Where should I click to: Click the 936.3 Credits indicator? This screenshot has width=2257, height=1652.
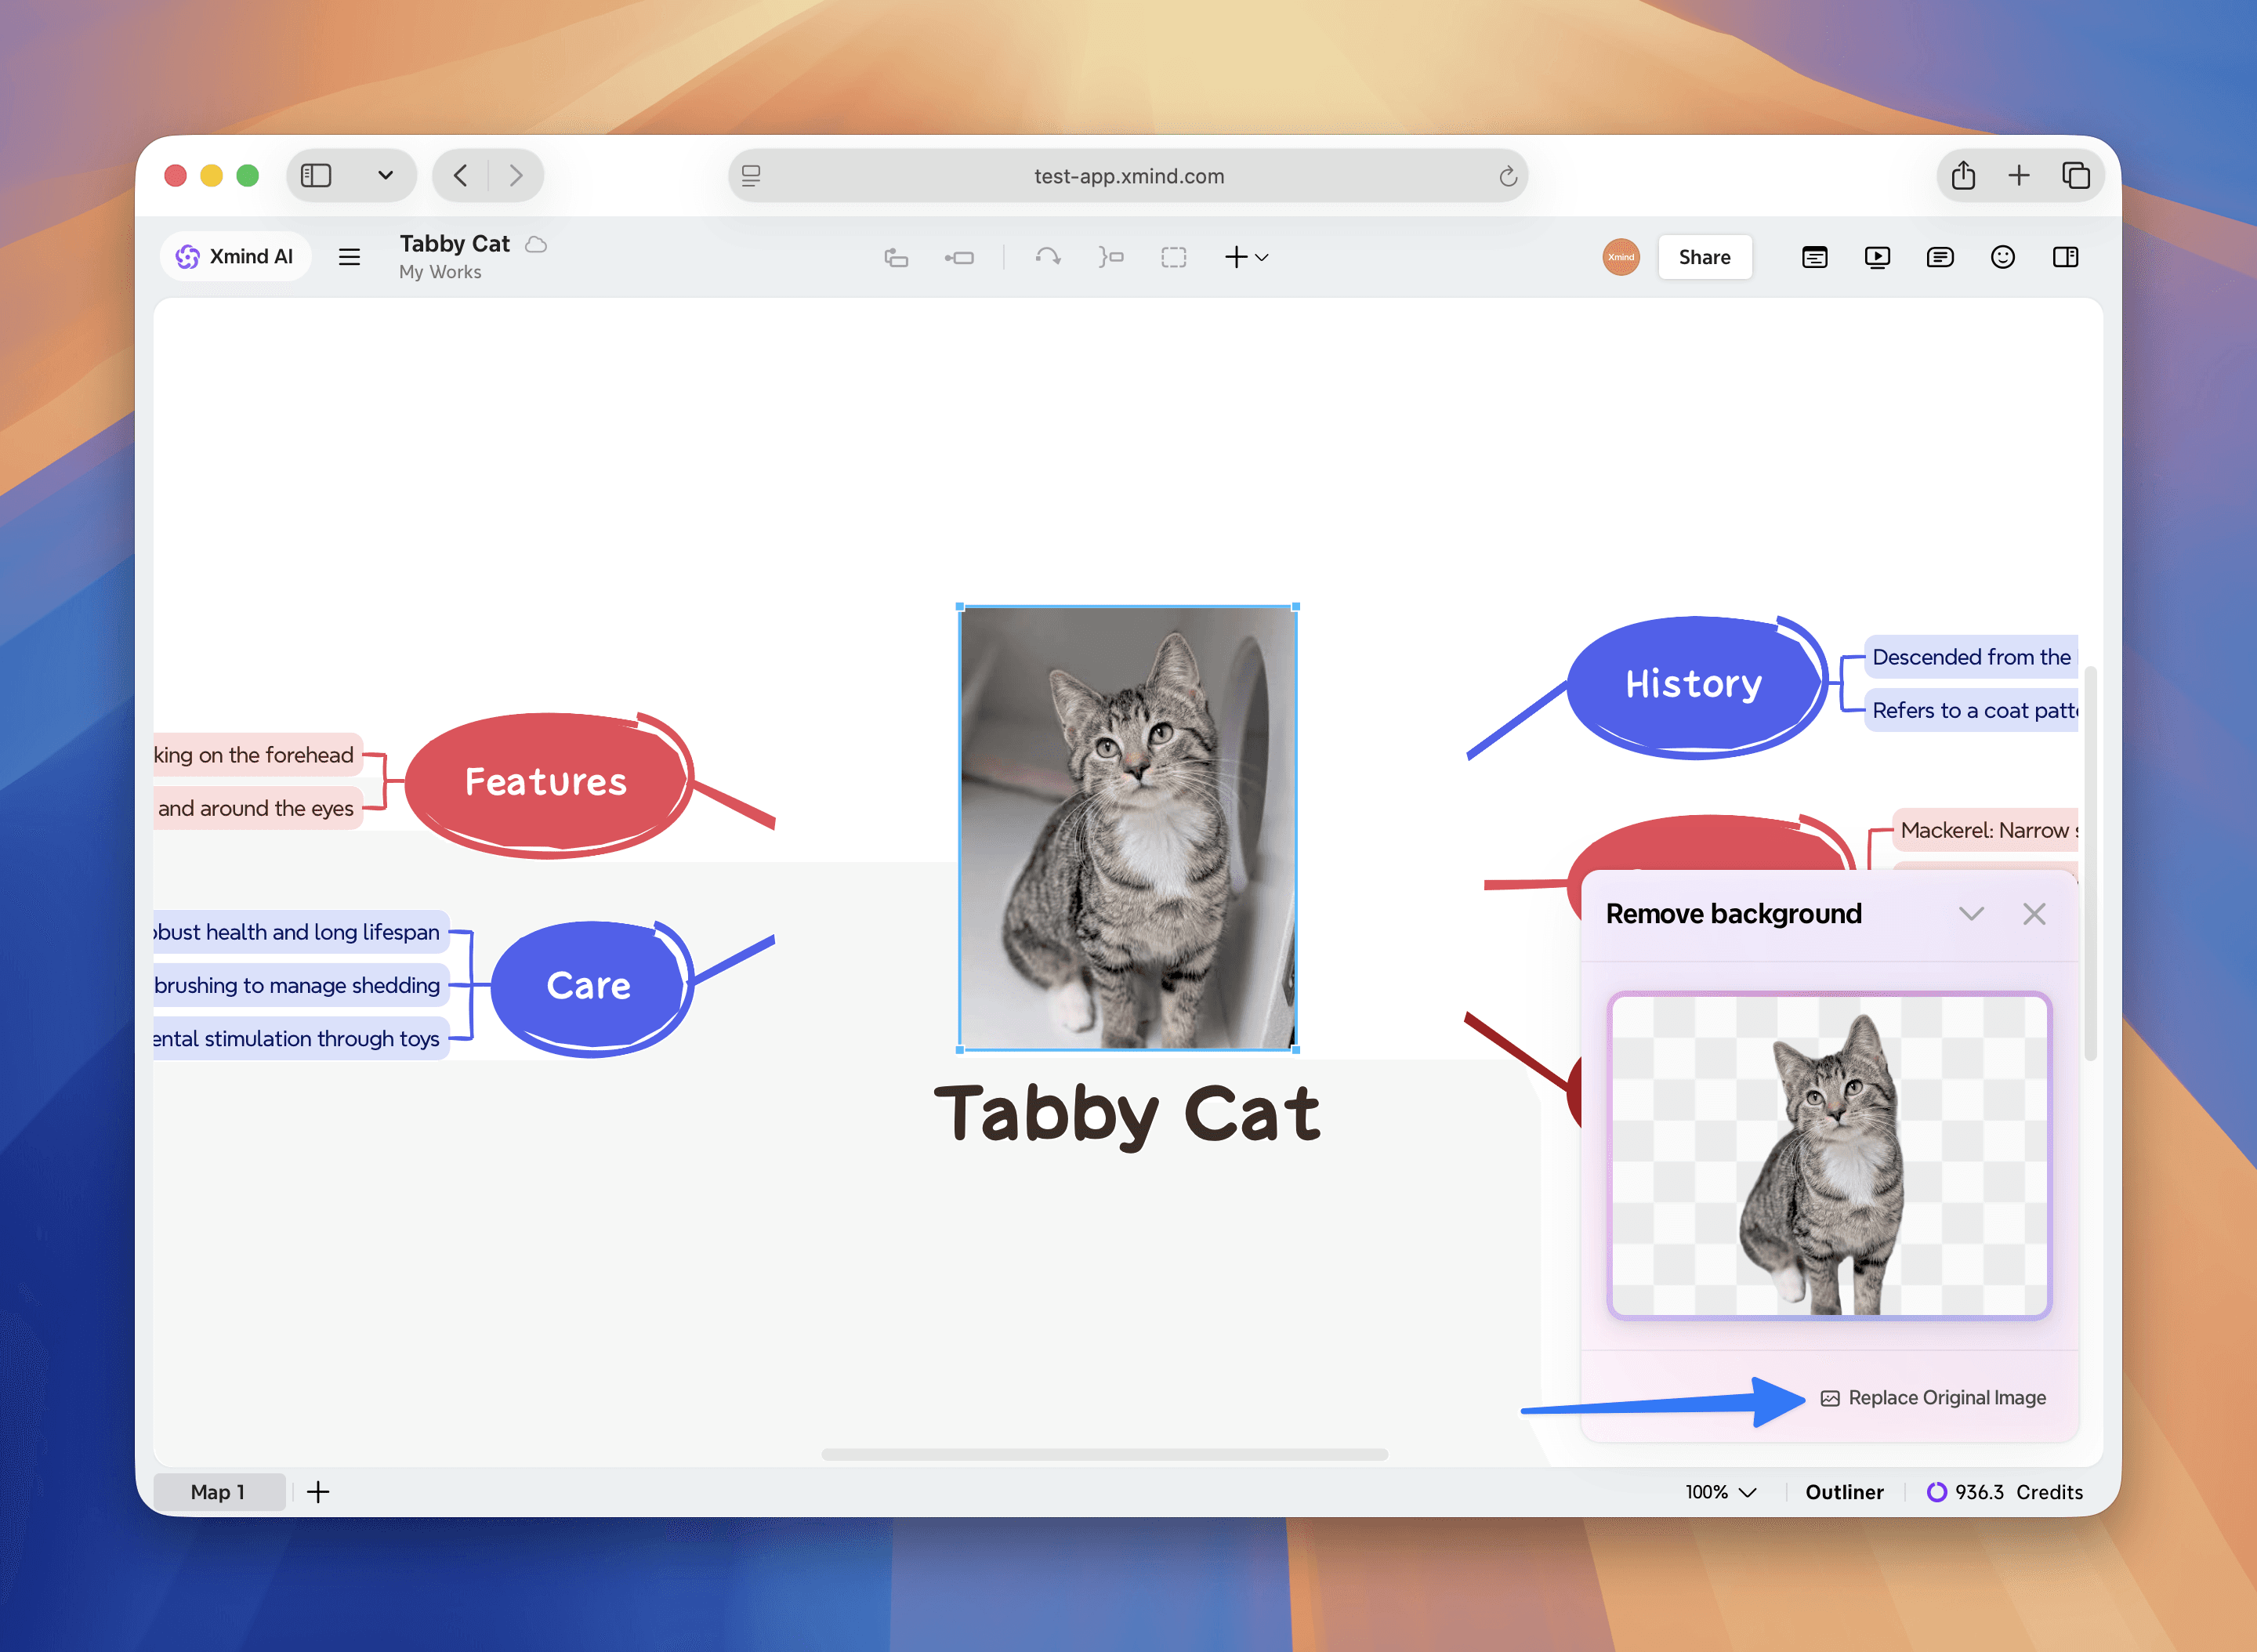click(2004, 1492)
